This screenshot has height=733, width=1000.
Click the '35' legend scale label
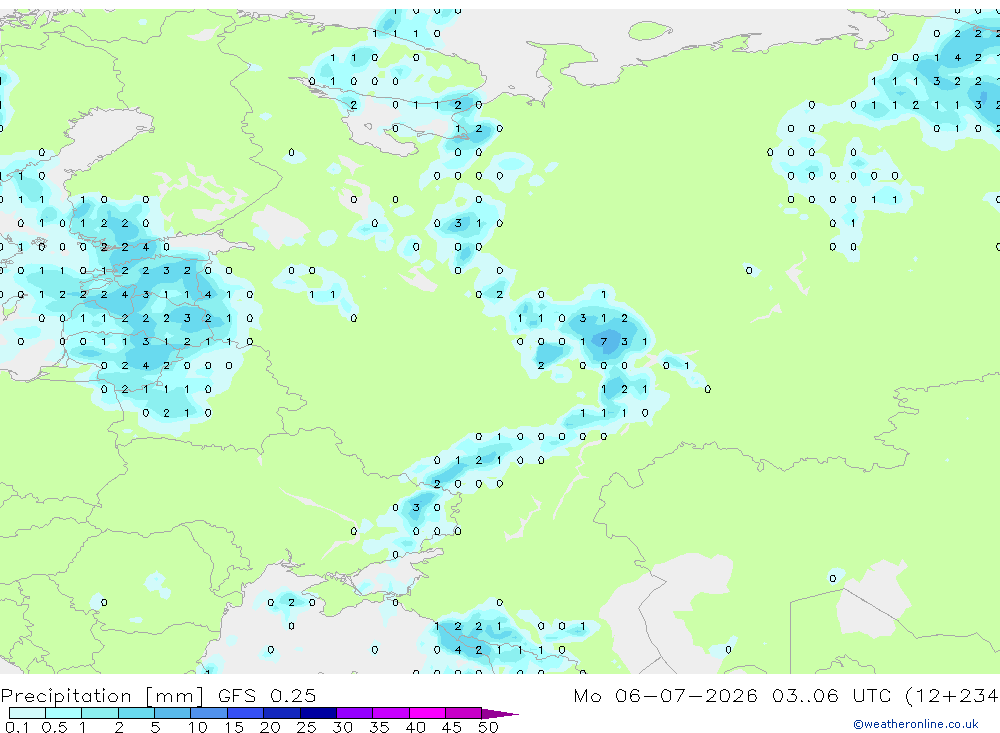click(x=379, y=727)
